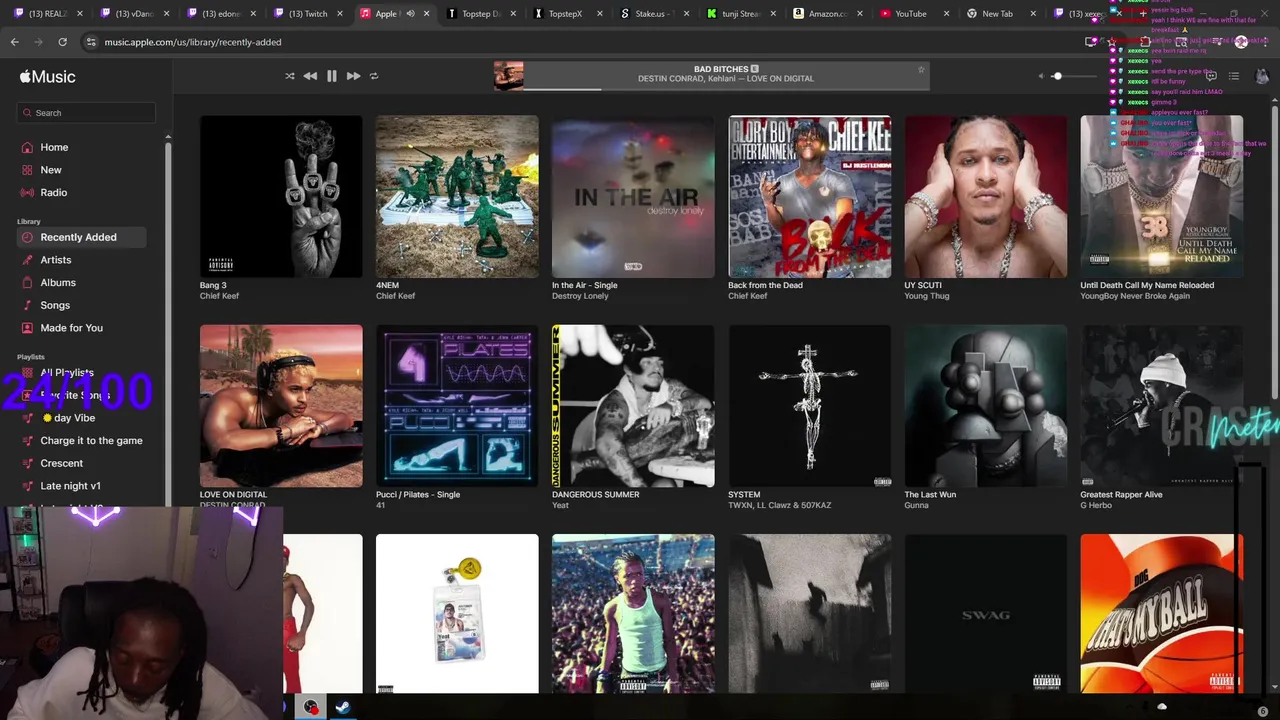The image size is (1280, 720).
Task: Open Radio in the sidebar
Action: [81, 192]
